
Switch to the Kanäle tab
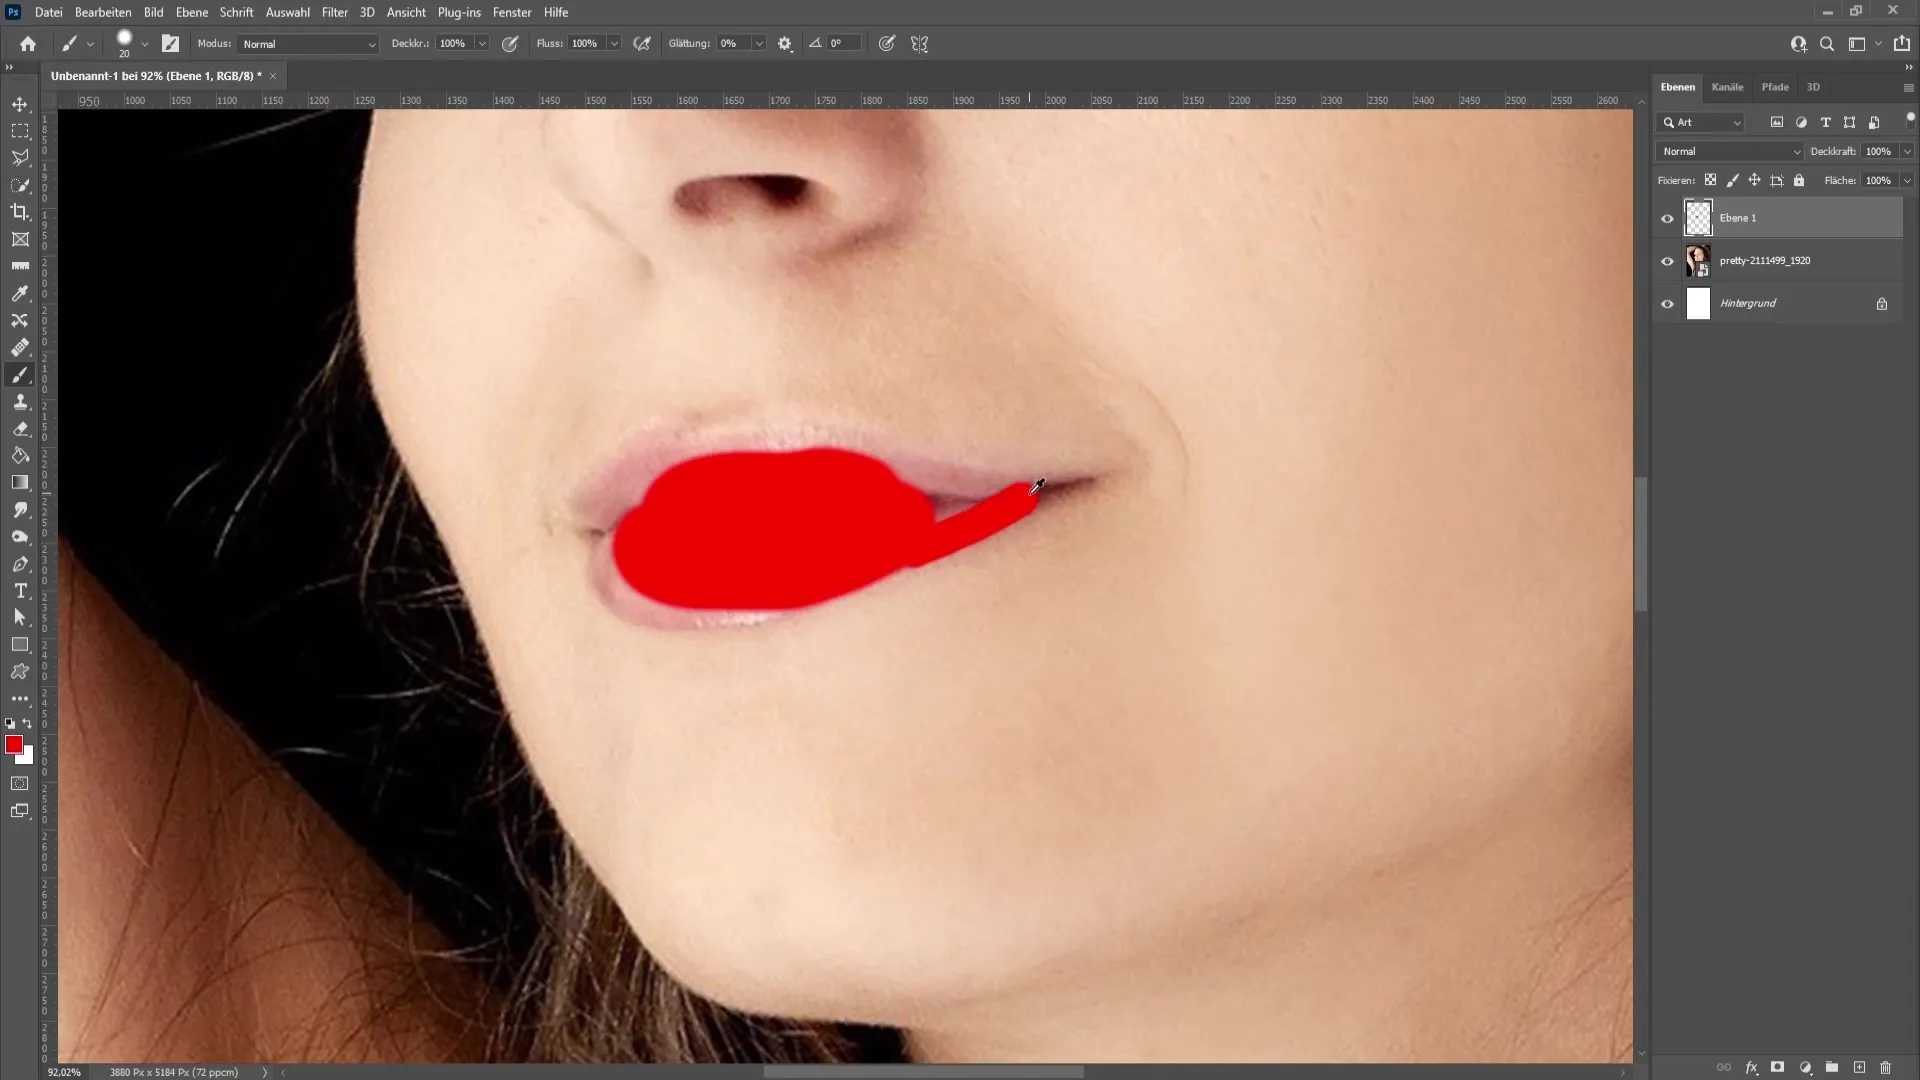(x=1729, y=87)
